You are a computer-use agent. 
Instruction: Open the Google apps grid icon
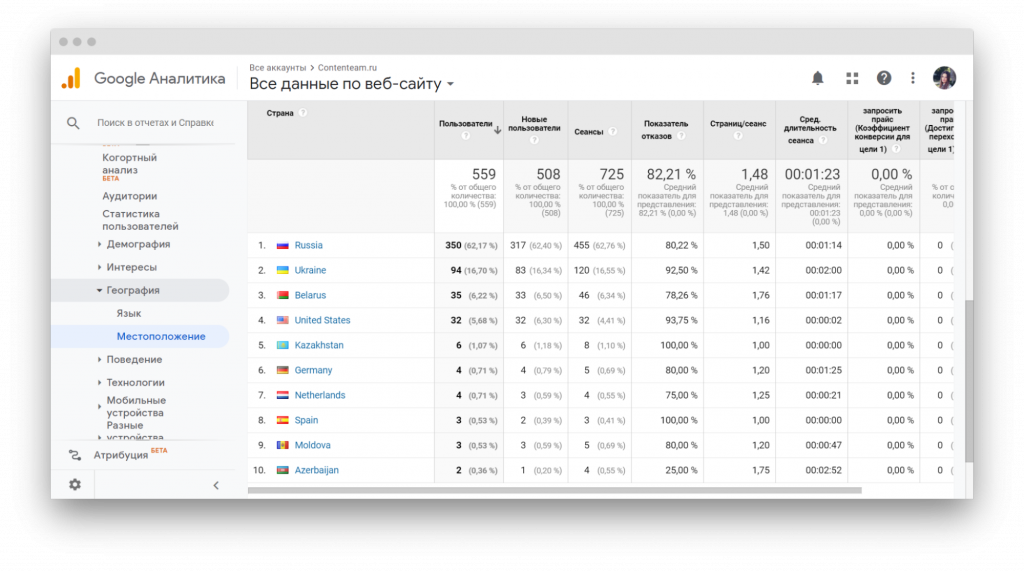(852, 78)
